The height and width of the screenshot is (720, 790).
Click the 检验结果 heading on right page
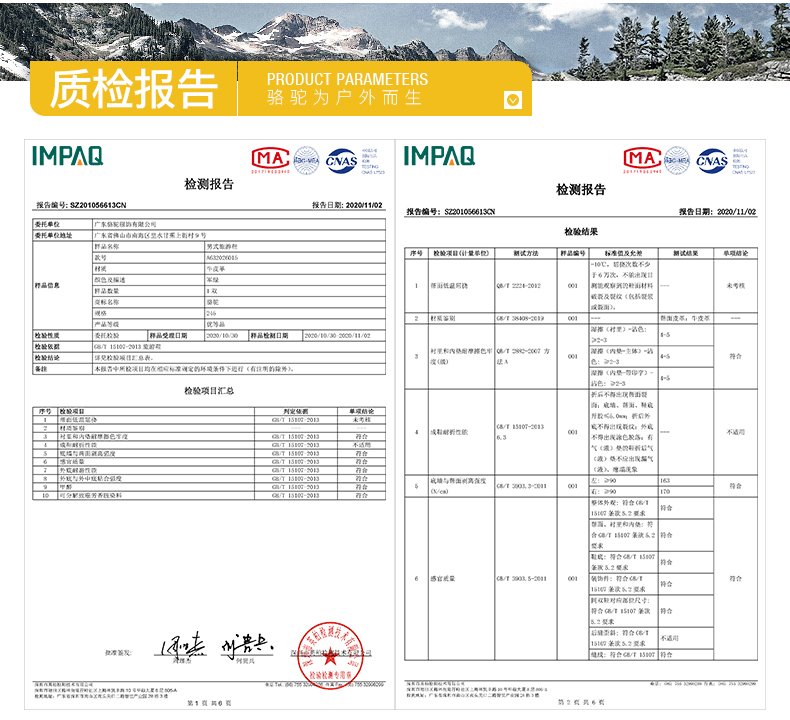(x=581, y=232)
